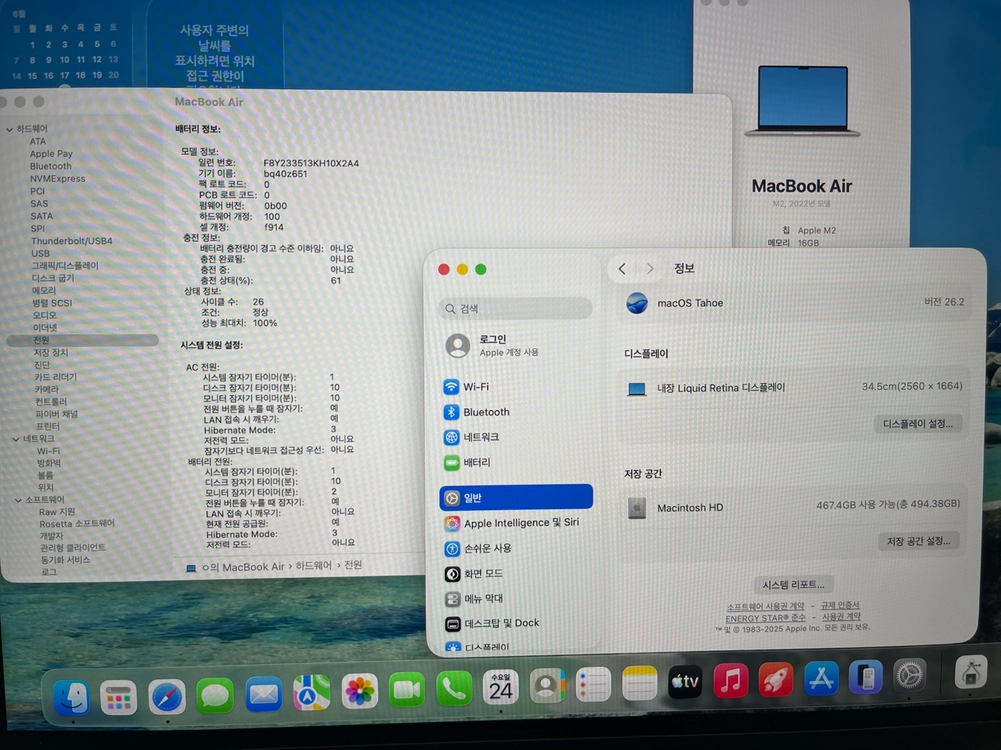The image size is (1001, 750).
Task: Open Contacts from the Dock
Action: point(547,686)
